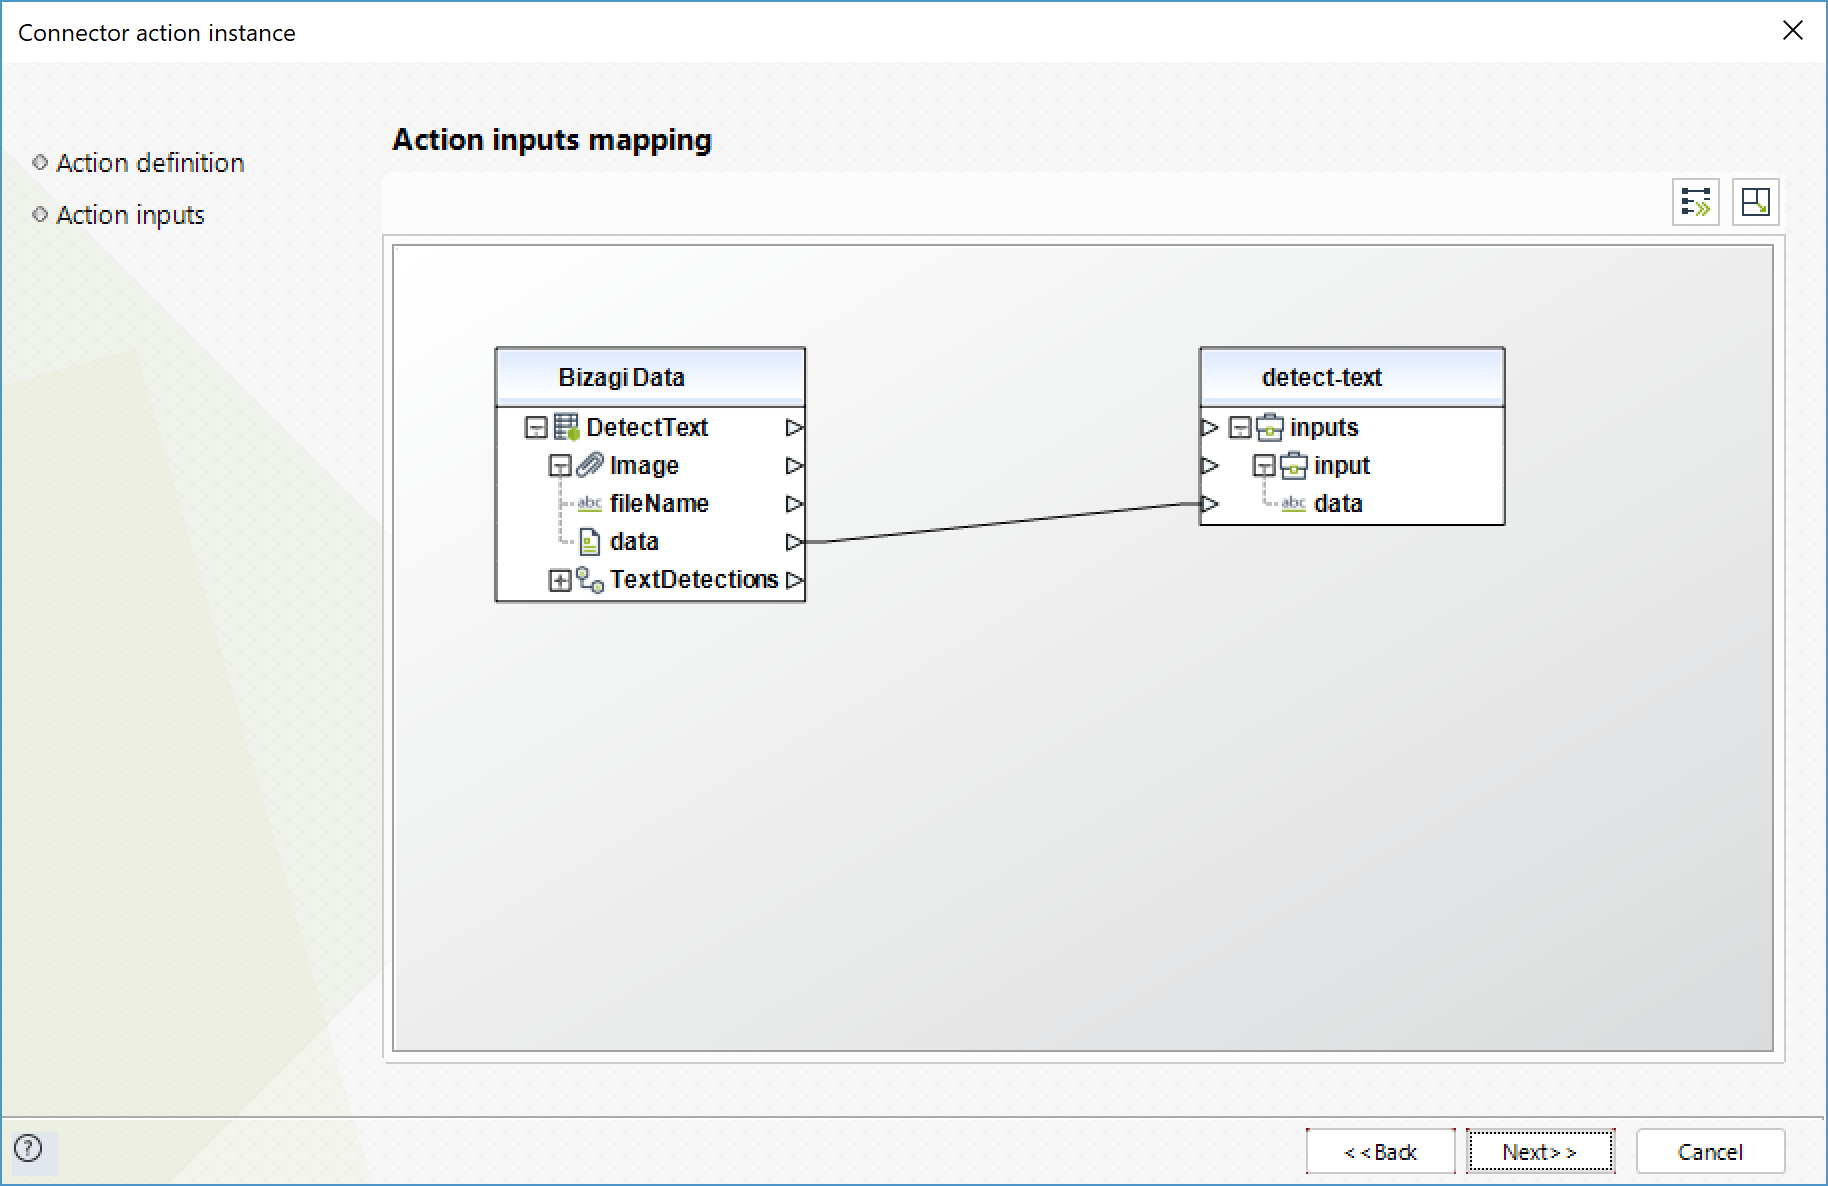This screenshot has height=1186, width=1828.
Task: Click the Image paperclip attachment icon
Action: (591, 465)
